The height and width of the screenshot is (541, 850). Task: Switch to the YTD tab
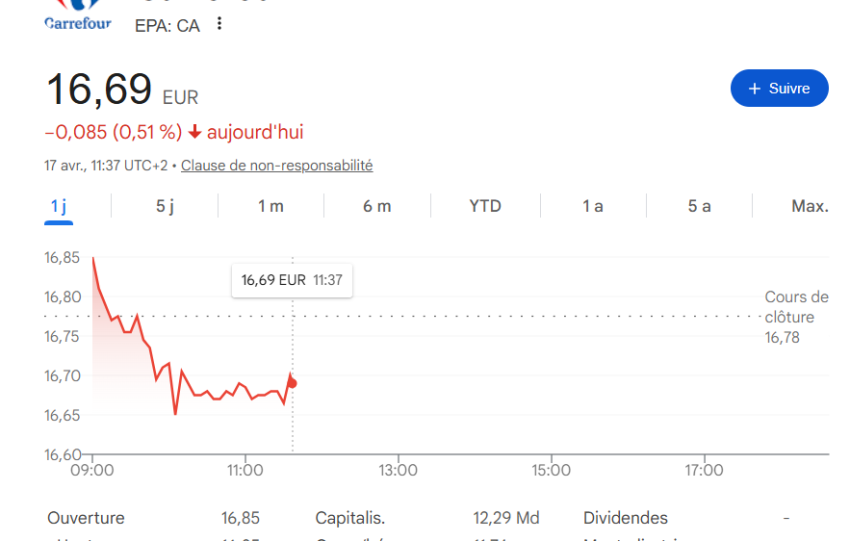point(485,206)
